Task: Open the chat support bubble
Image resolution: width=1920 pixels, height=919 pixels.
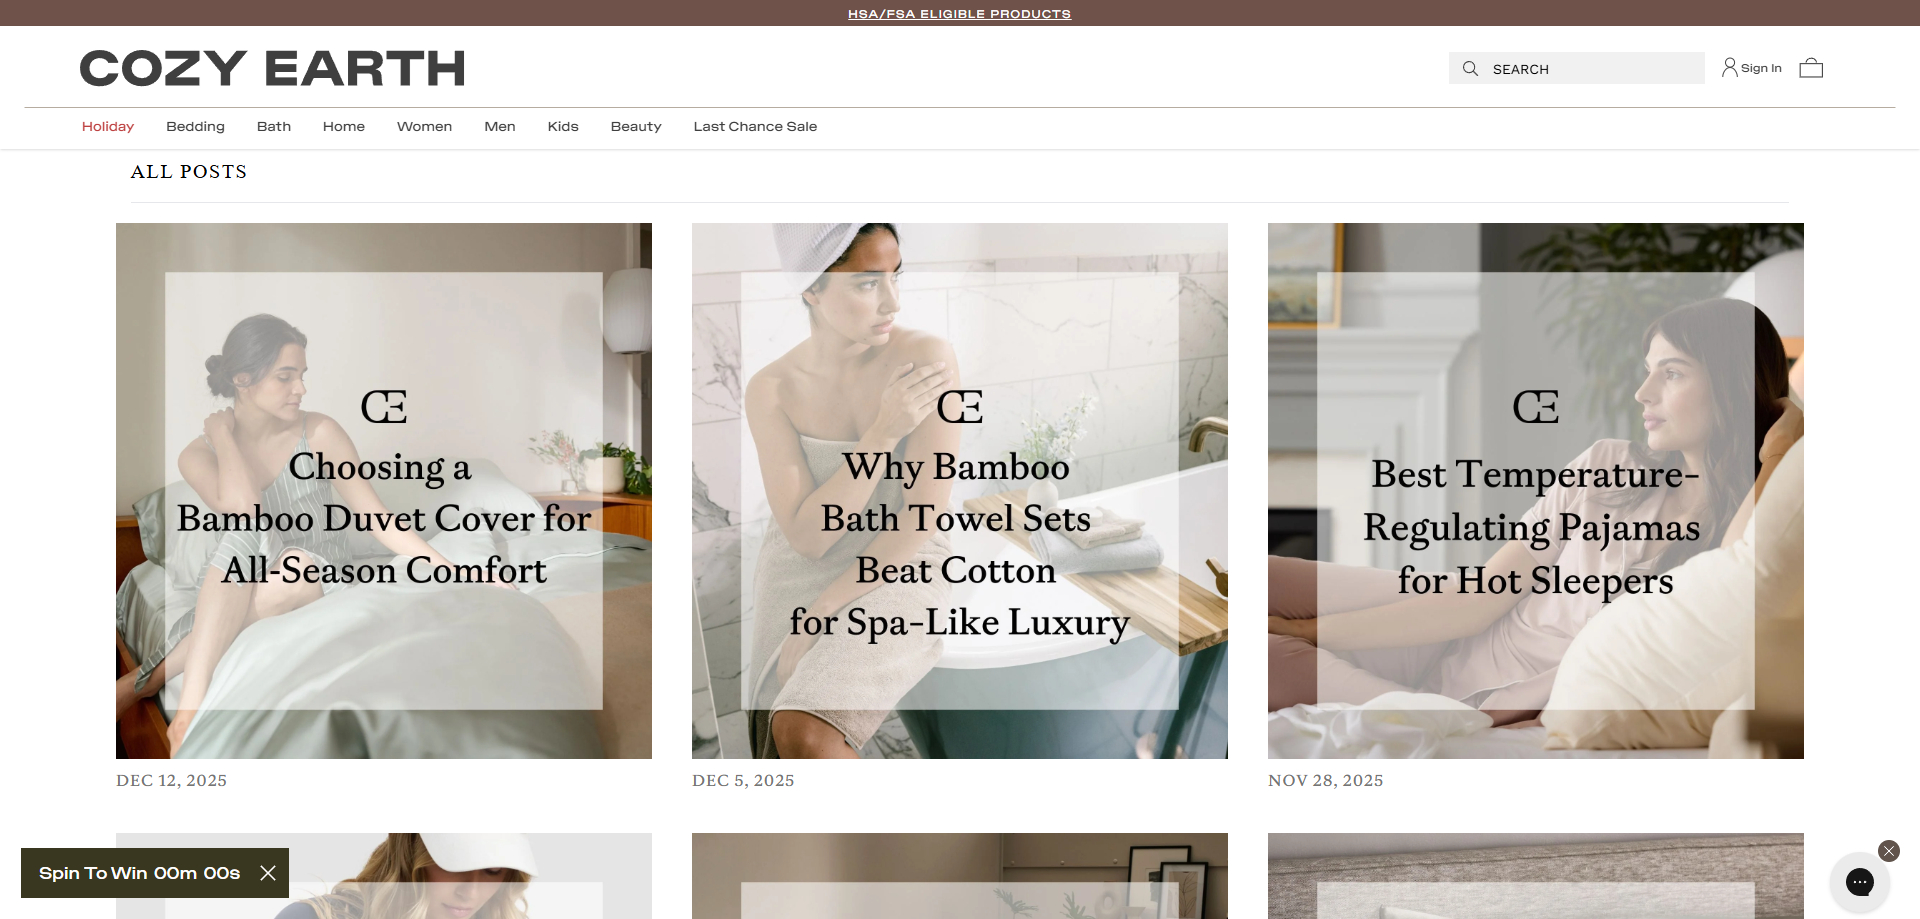Action: pyautogui.click(x=1859, y=881)
